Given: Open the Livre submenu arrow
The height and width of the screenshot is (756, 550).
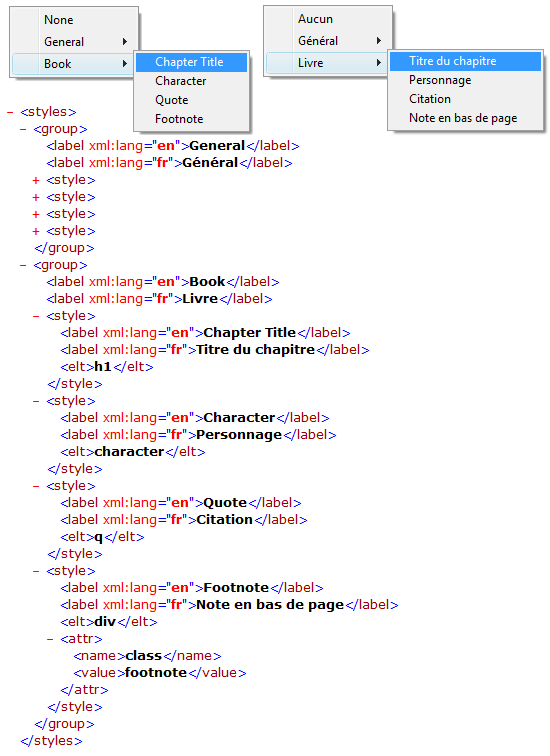Looking at the screenshot, I should (379, 63).
